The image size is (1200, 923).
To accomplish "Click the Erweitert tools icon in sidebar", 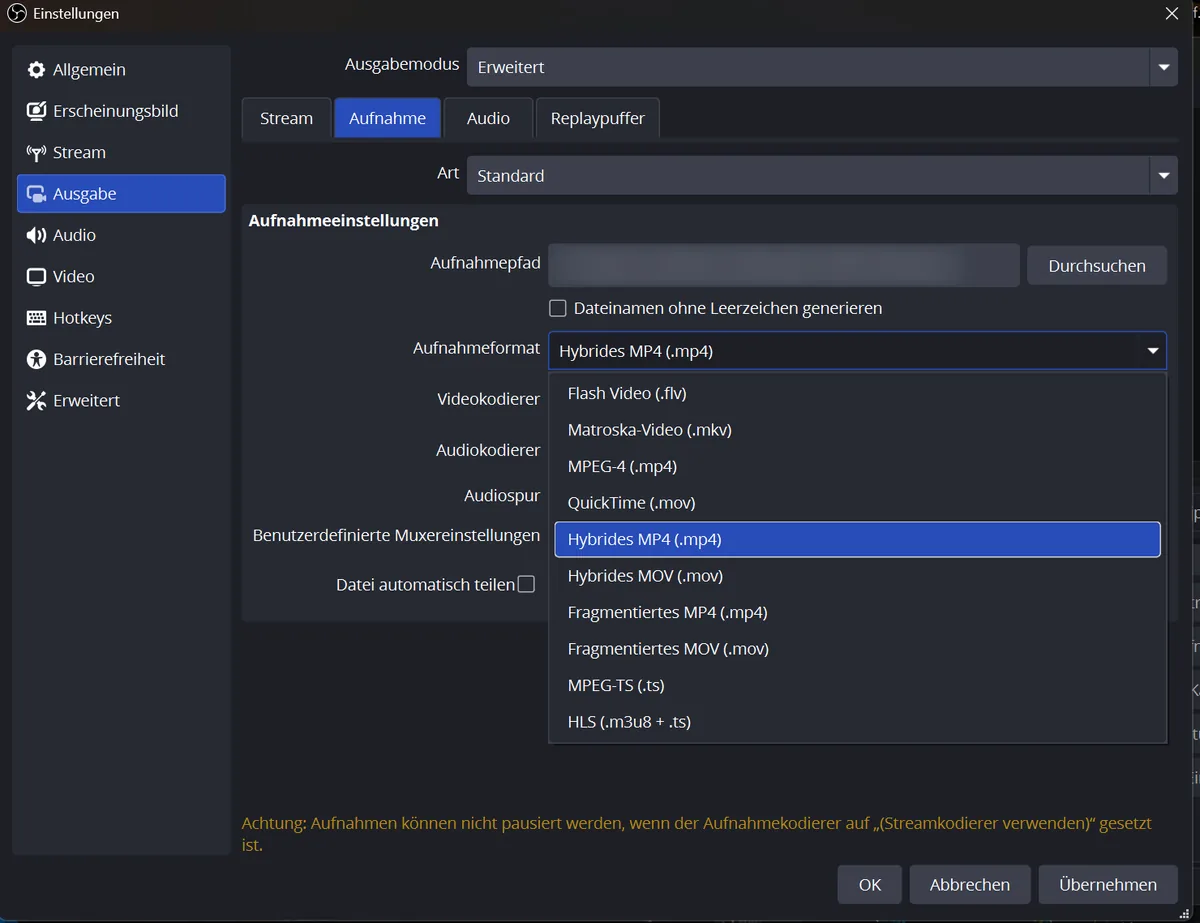I will coord(37,401).
